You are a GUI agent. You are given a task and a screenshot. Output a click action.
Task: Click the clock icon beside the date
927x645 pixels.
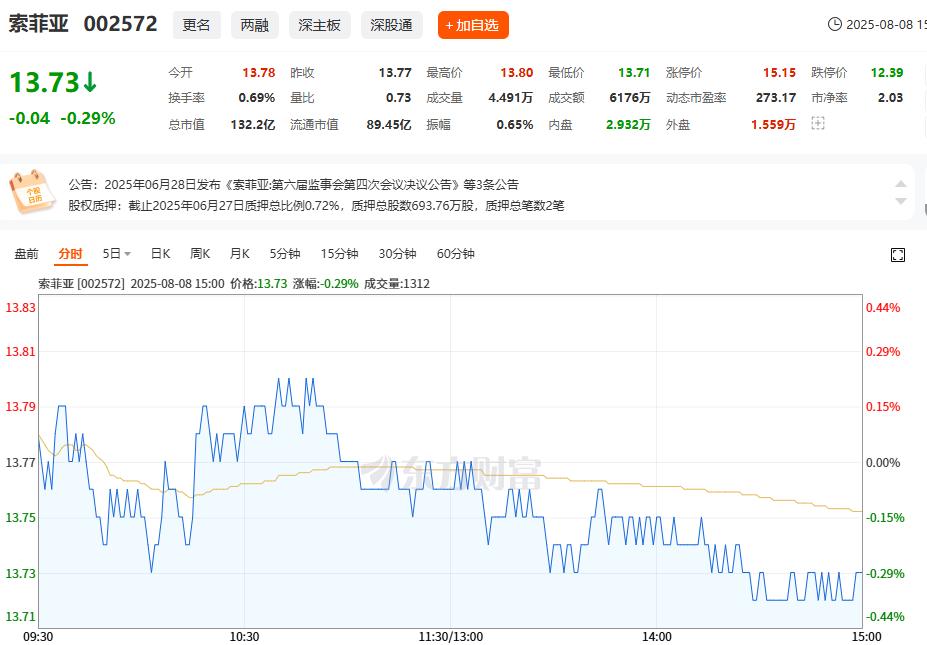point(834,24)
